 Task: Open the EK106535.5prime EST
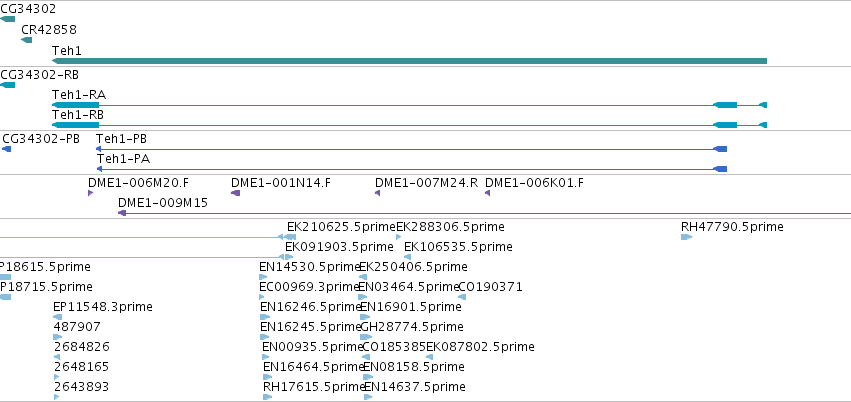click(x=408, y=257)
